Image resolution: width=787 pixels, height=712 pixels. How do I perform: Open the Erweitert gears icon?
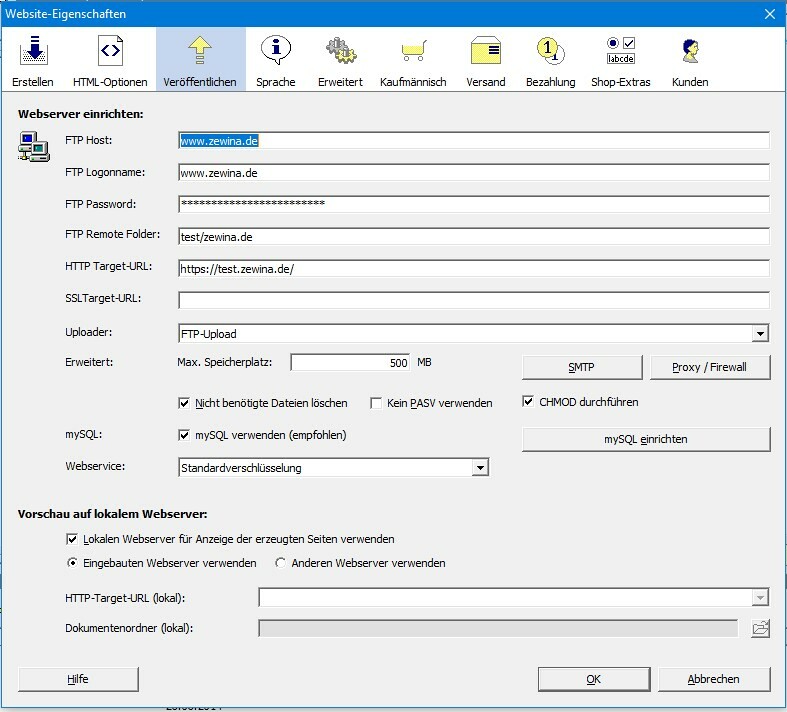coord(341,51)
